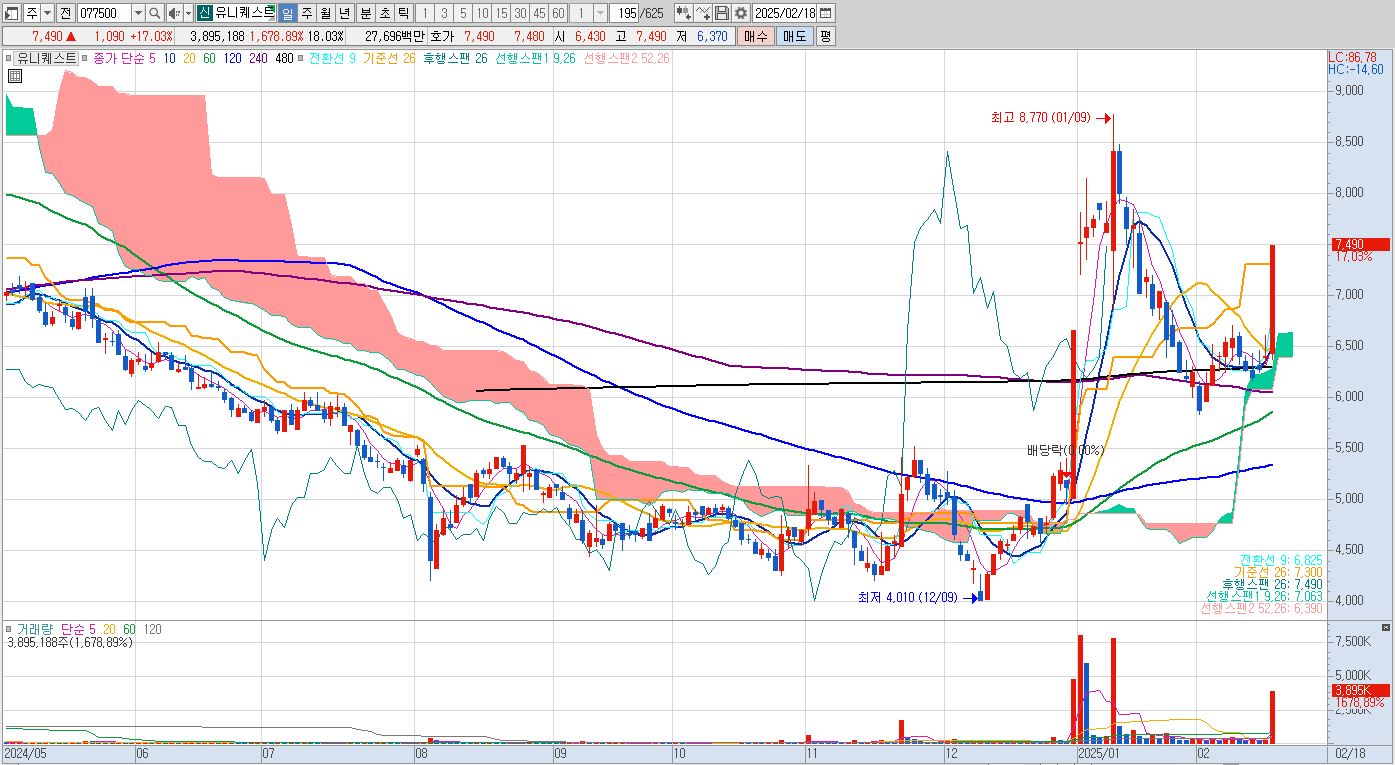Click the 평 button
The width and height of the screenshot is (1395, 765).
point(825,36)
